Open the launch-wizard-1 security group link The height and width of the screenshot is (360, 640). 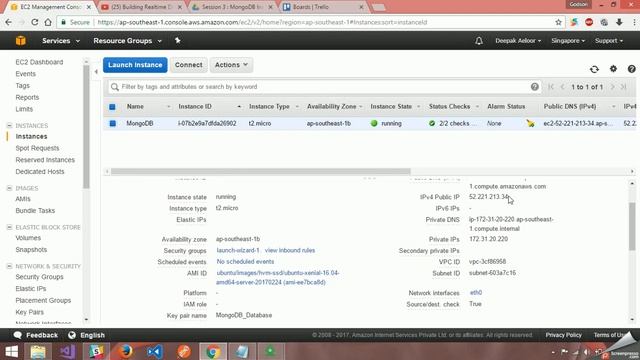[x=238, y=250]
